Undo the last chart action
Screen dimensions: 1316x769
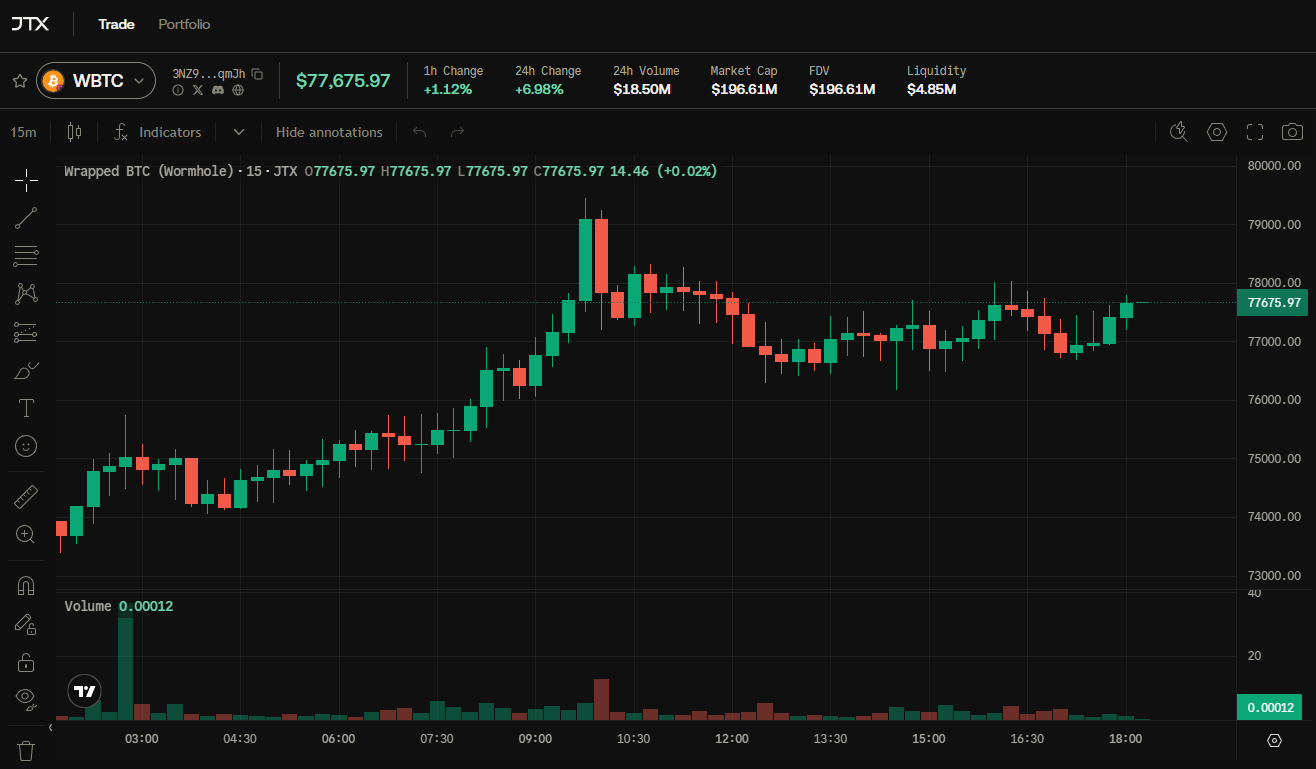tap(420, 132)
